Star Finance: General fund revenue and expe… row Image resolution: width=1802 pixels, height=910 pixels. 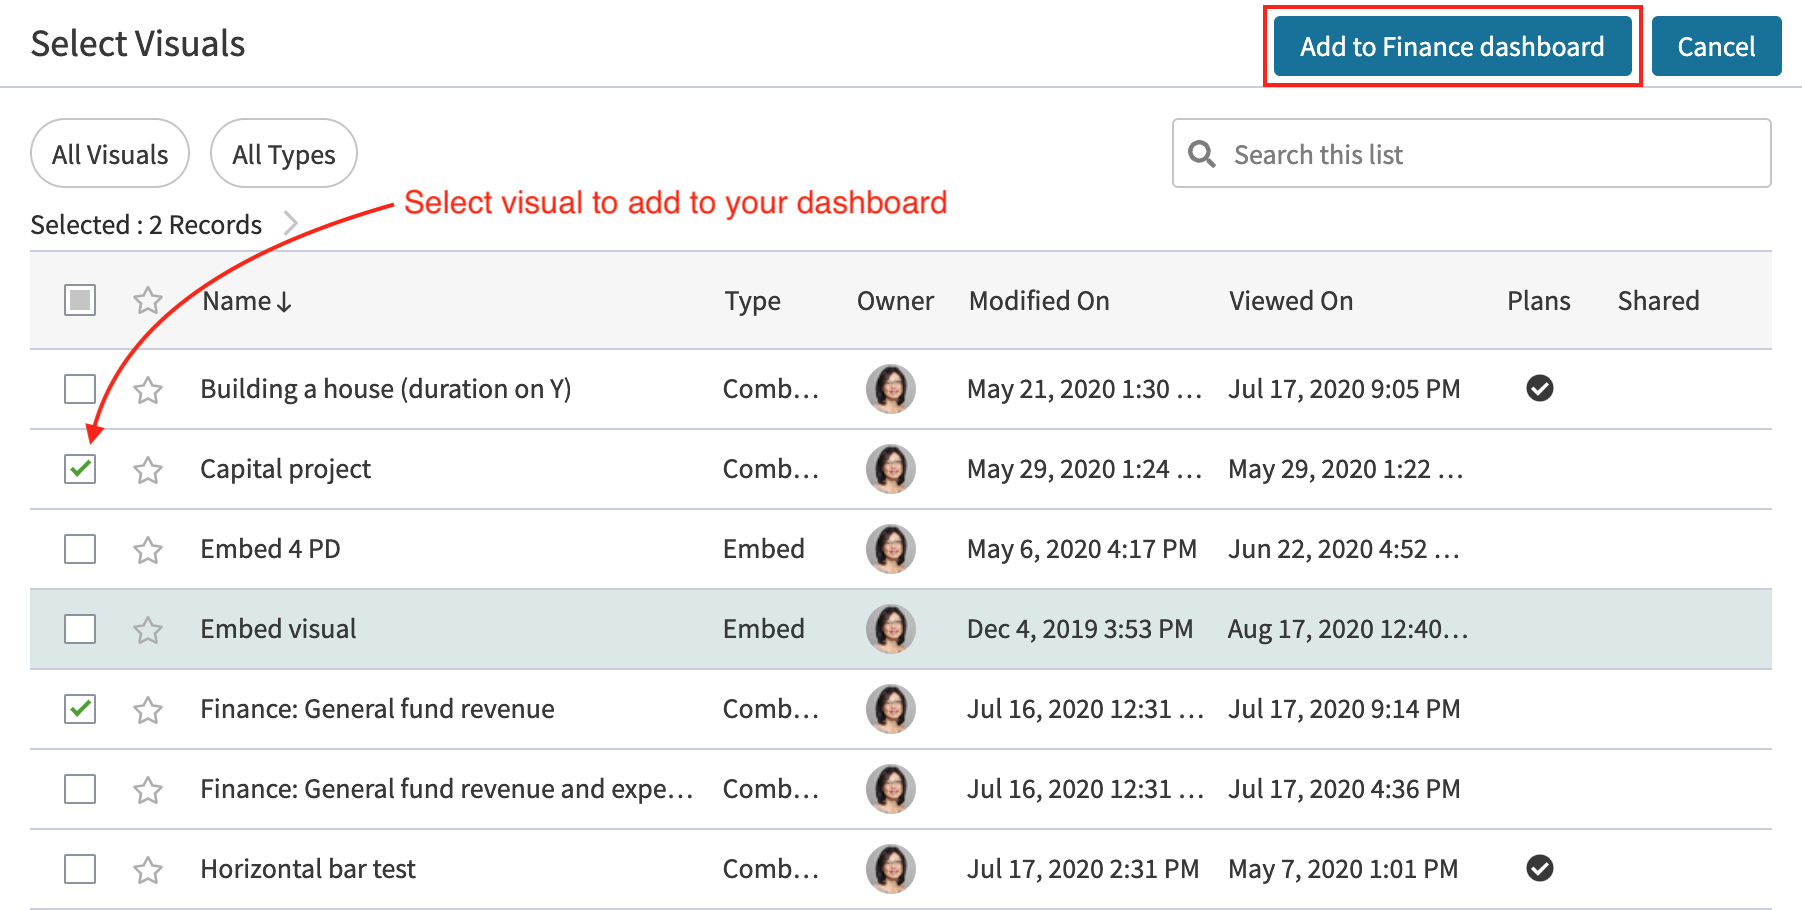click(x=148, y=789)
